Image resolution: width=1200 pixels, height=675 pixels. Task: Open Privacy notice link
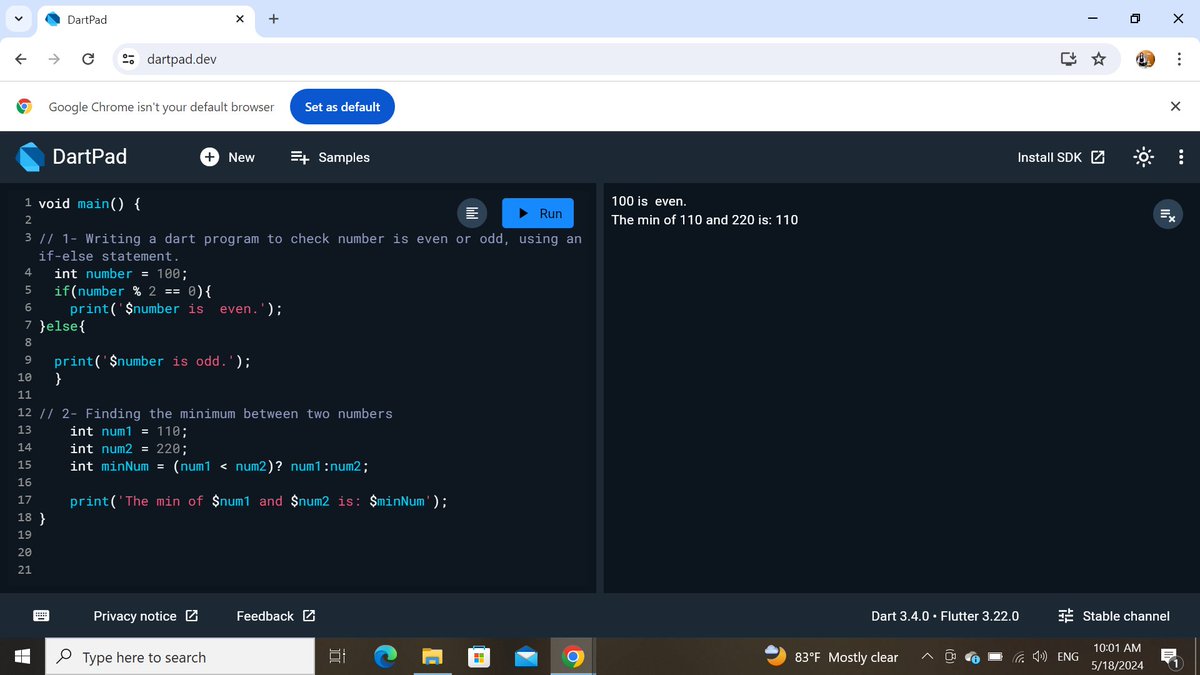(x=146, y=616)
